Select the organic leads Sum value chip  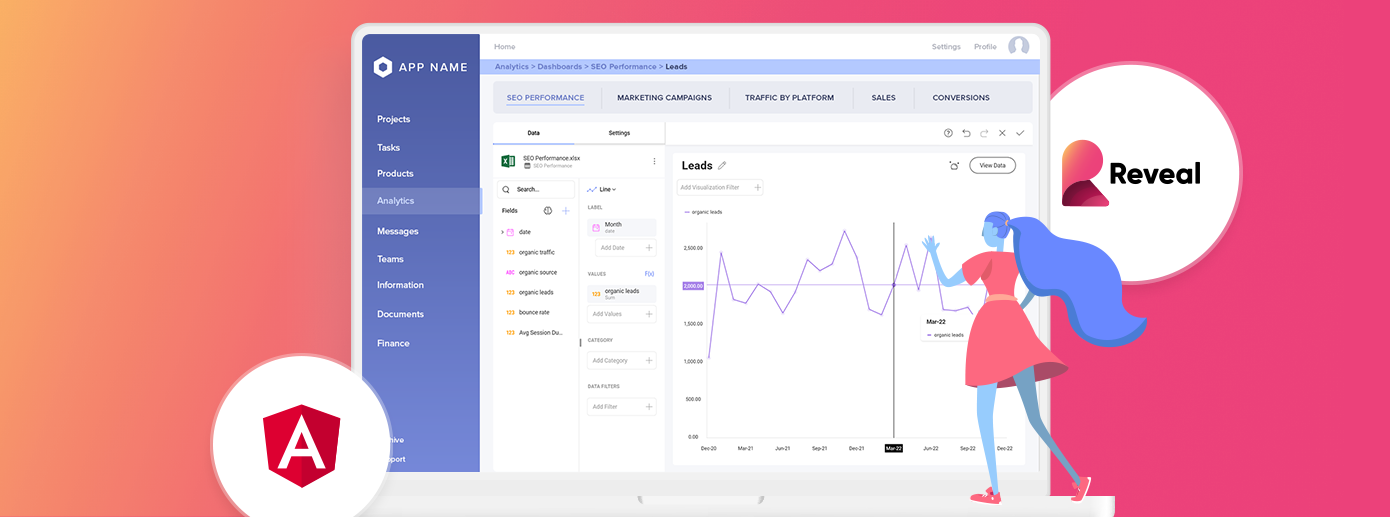click(x=622, y=294)
